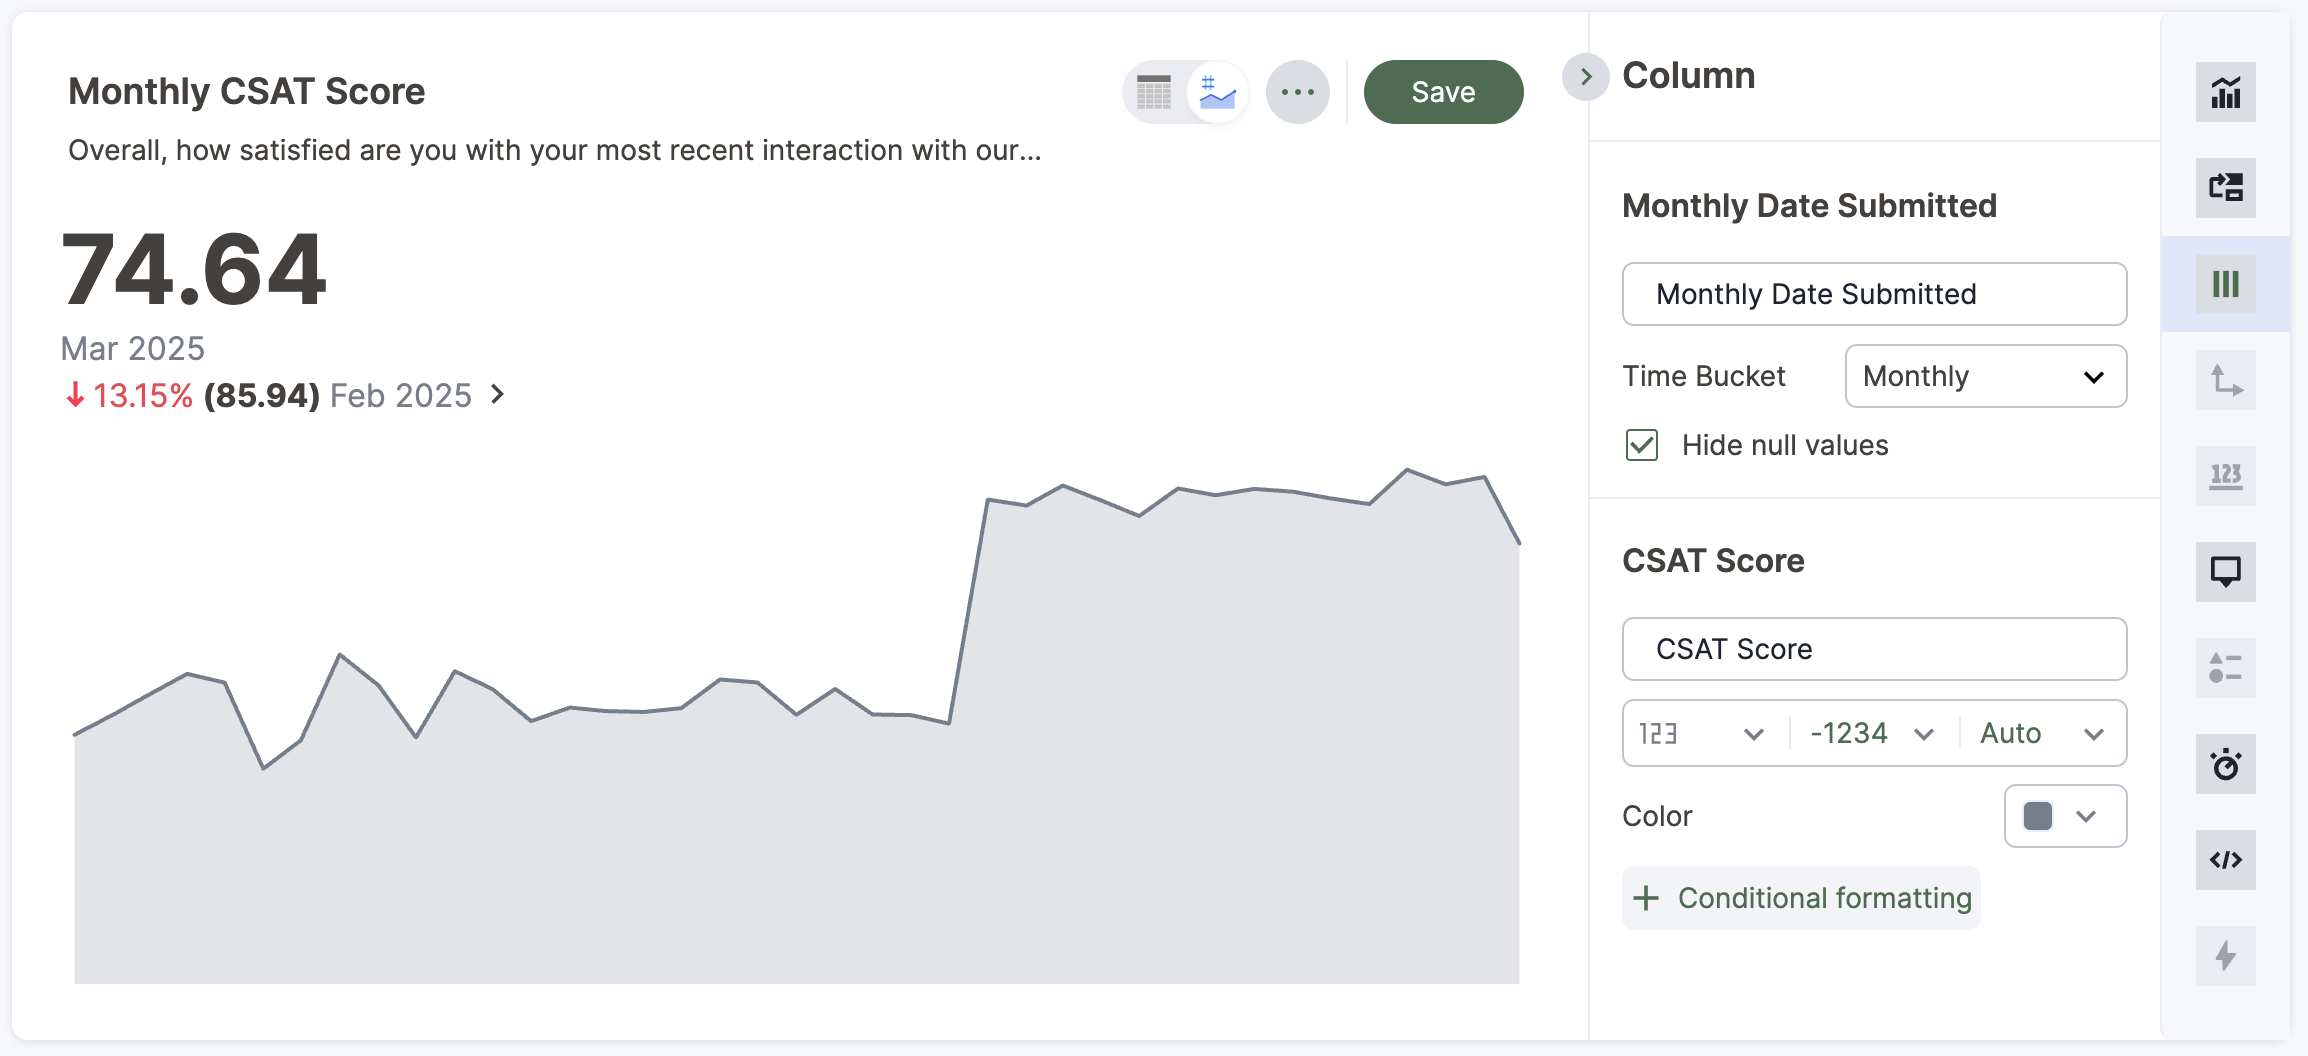Open the tooltip comment icon

point(2225,572)
